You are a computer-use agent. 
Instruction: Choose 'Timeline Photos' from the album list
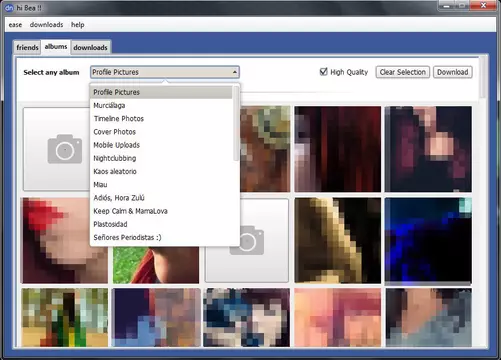coord(161,119)
